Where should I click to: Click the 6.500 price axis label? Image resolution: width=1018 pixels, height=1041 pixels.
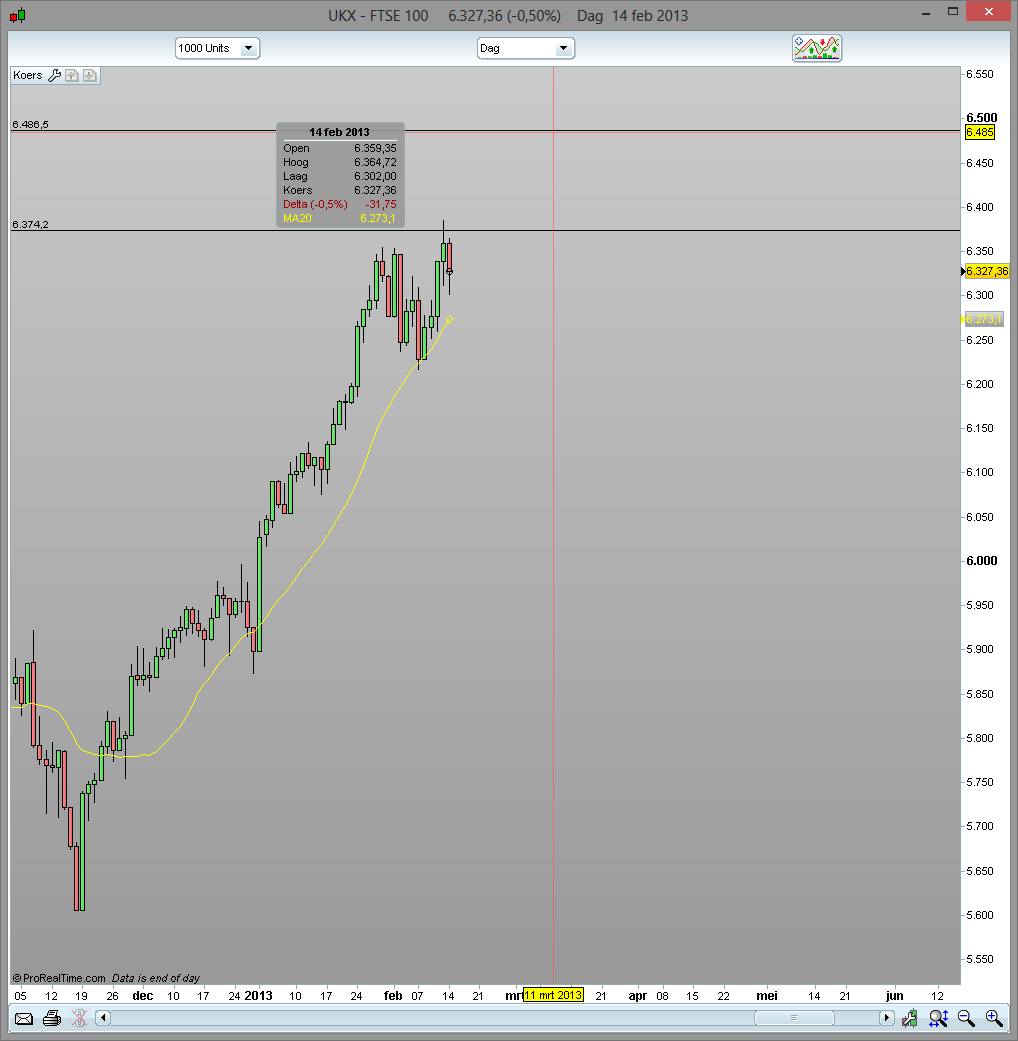click(x=981, y=118)
